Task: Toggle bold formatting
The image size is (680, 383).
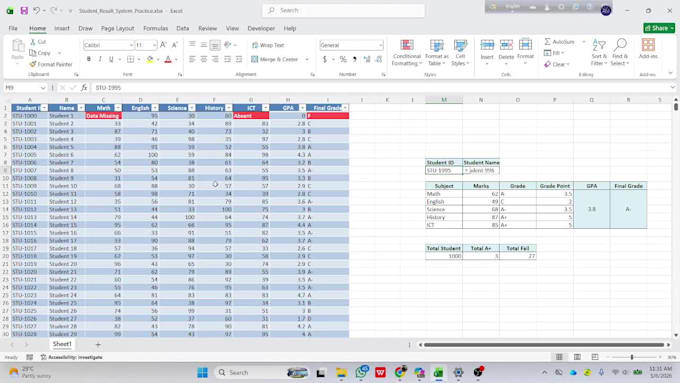Action: click(88, 59)
